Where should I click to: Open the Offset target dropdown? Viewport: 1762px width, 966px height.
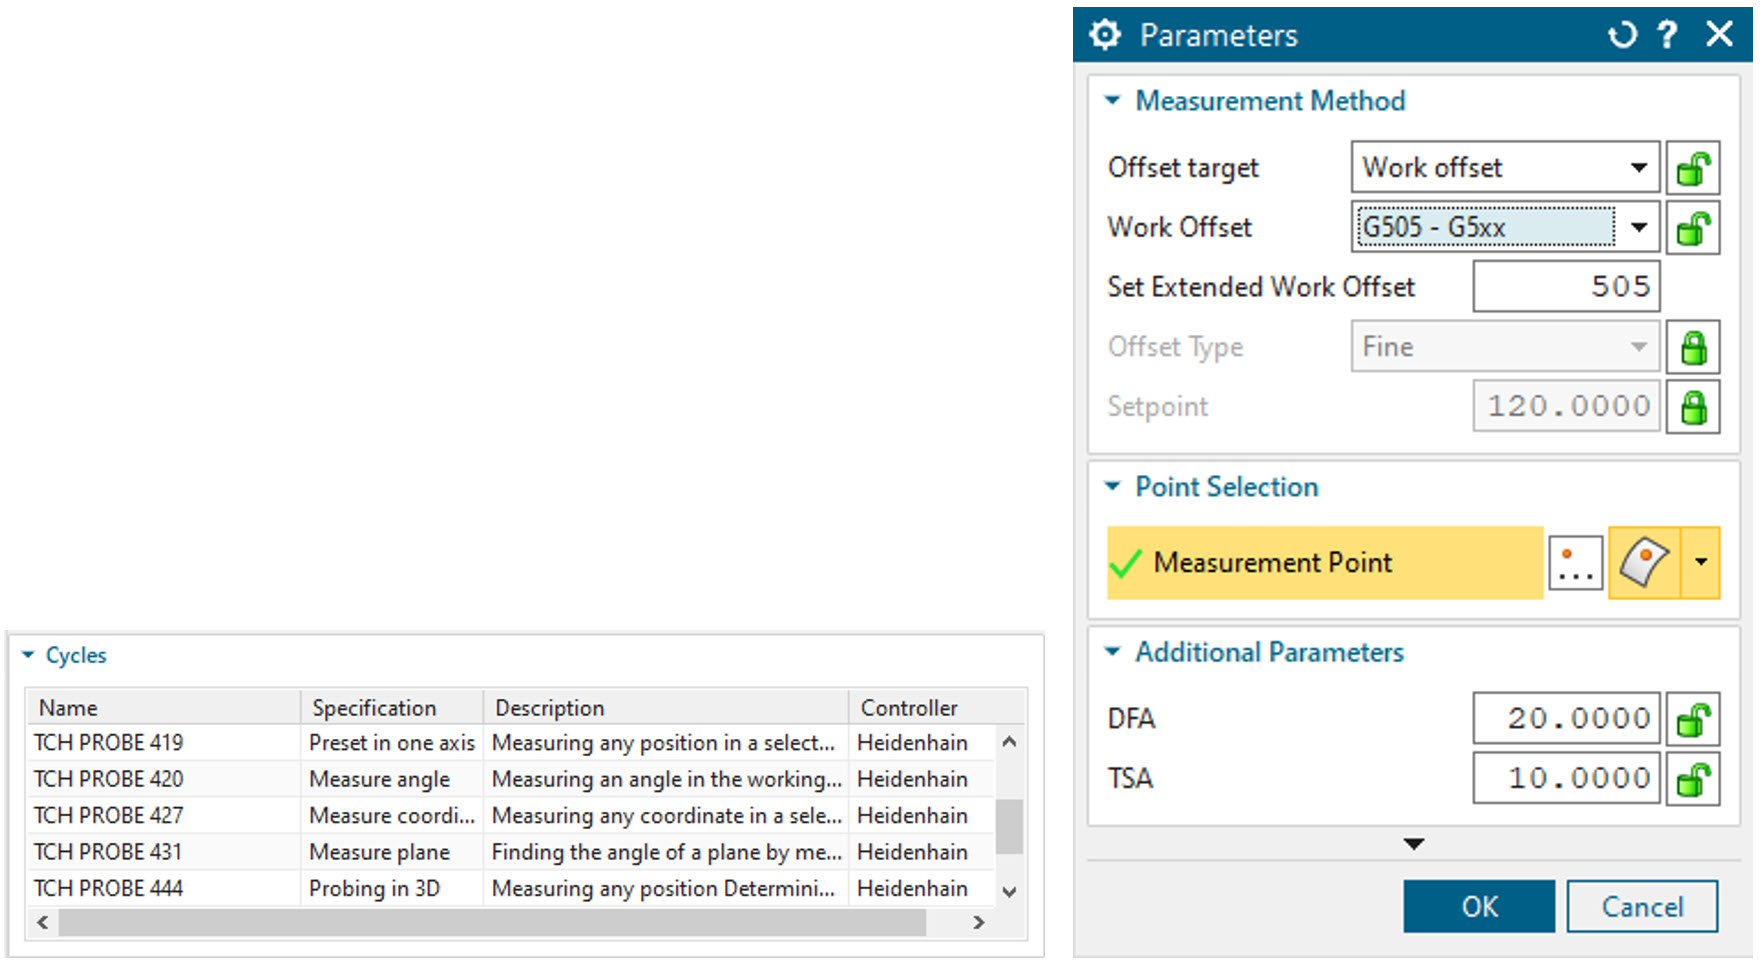coord(1638,168)
